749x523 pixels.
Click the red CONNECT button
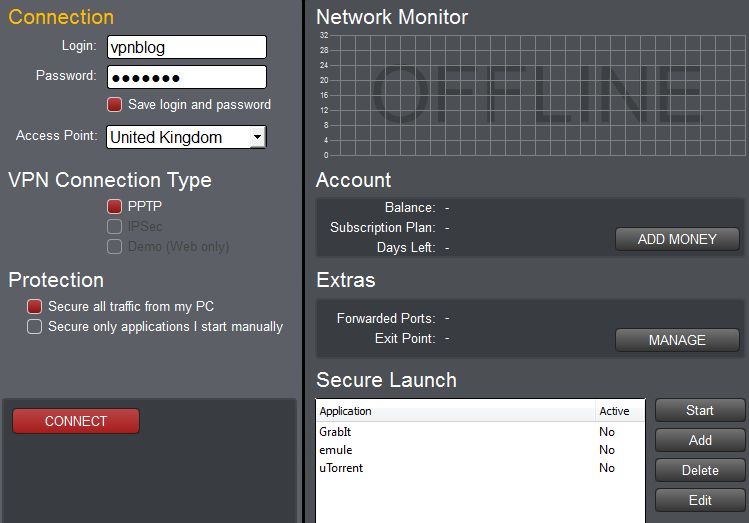click(76, 421)
